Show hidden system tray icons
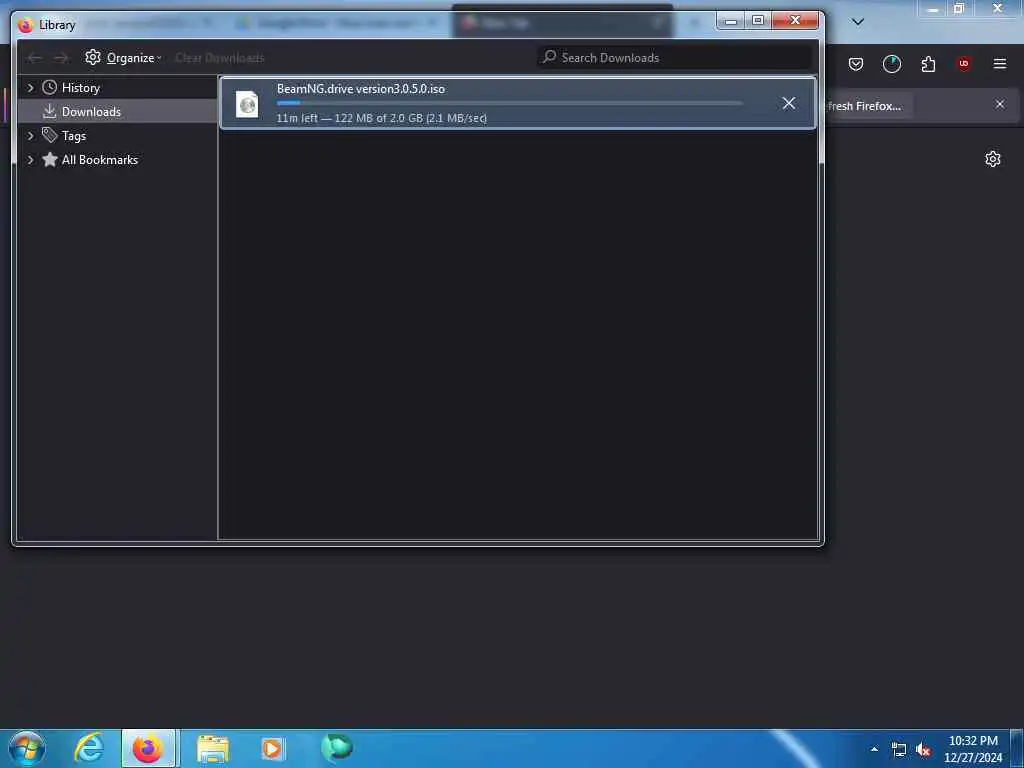Viewport: 1024px width, 768px height. pos(874,750)
